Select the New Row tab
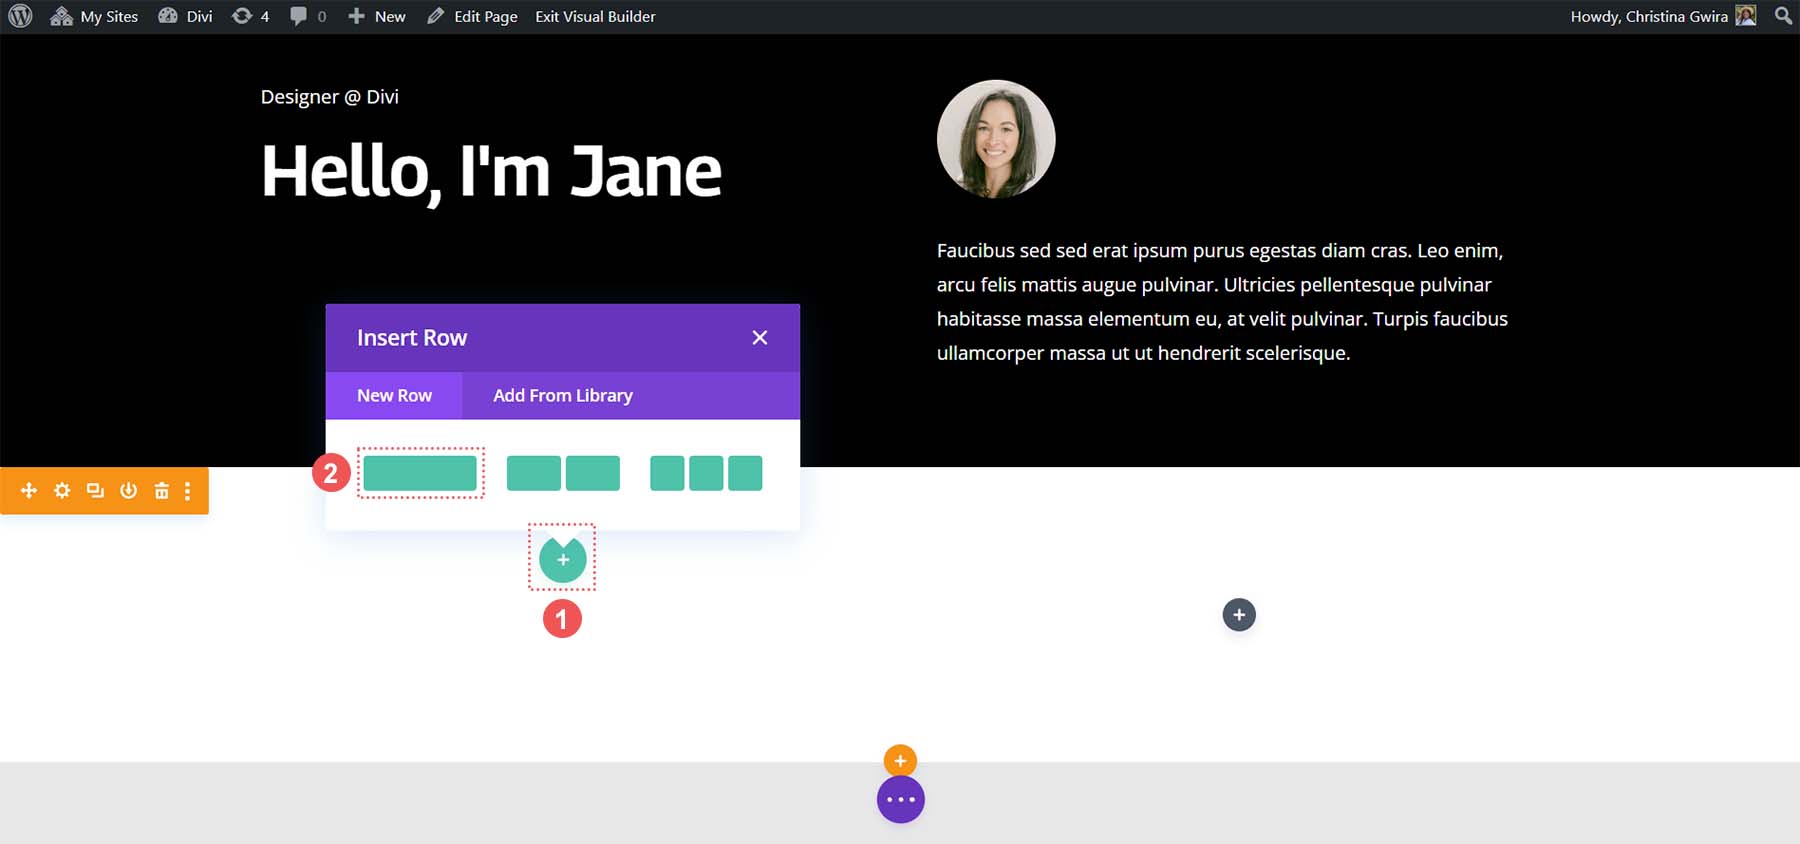This screenshot has height=844, width=1800. coord(394,396)
